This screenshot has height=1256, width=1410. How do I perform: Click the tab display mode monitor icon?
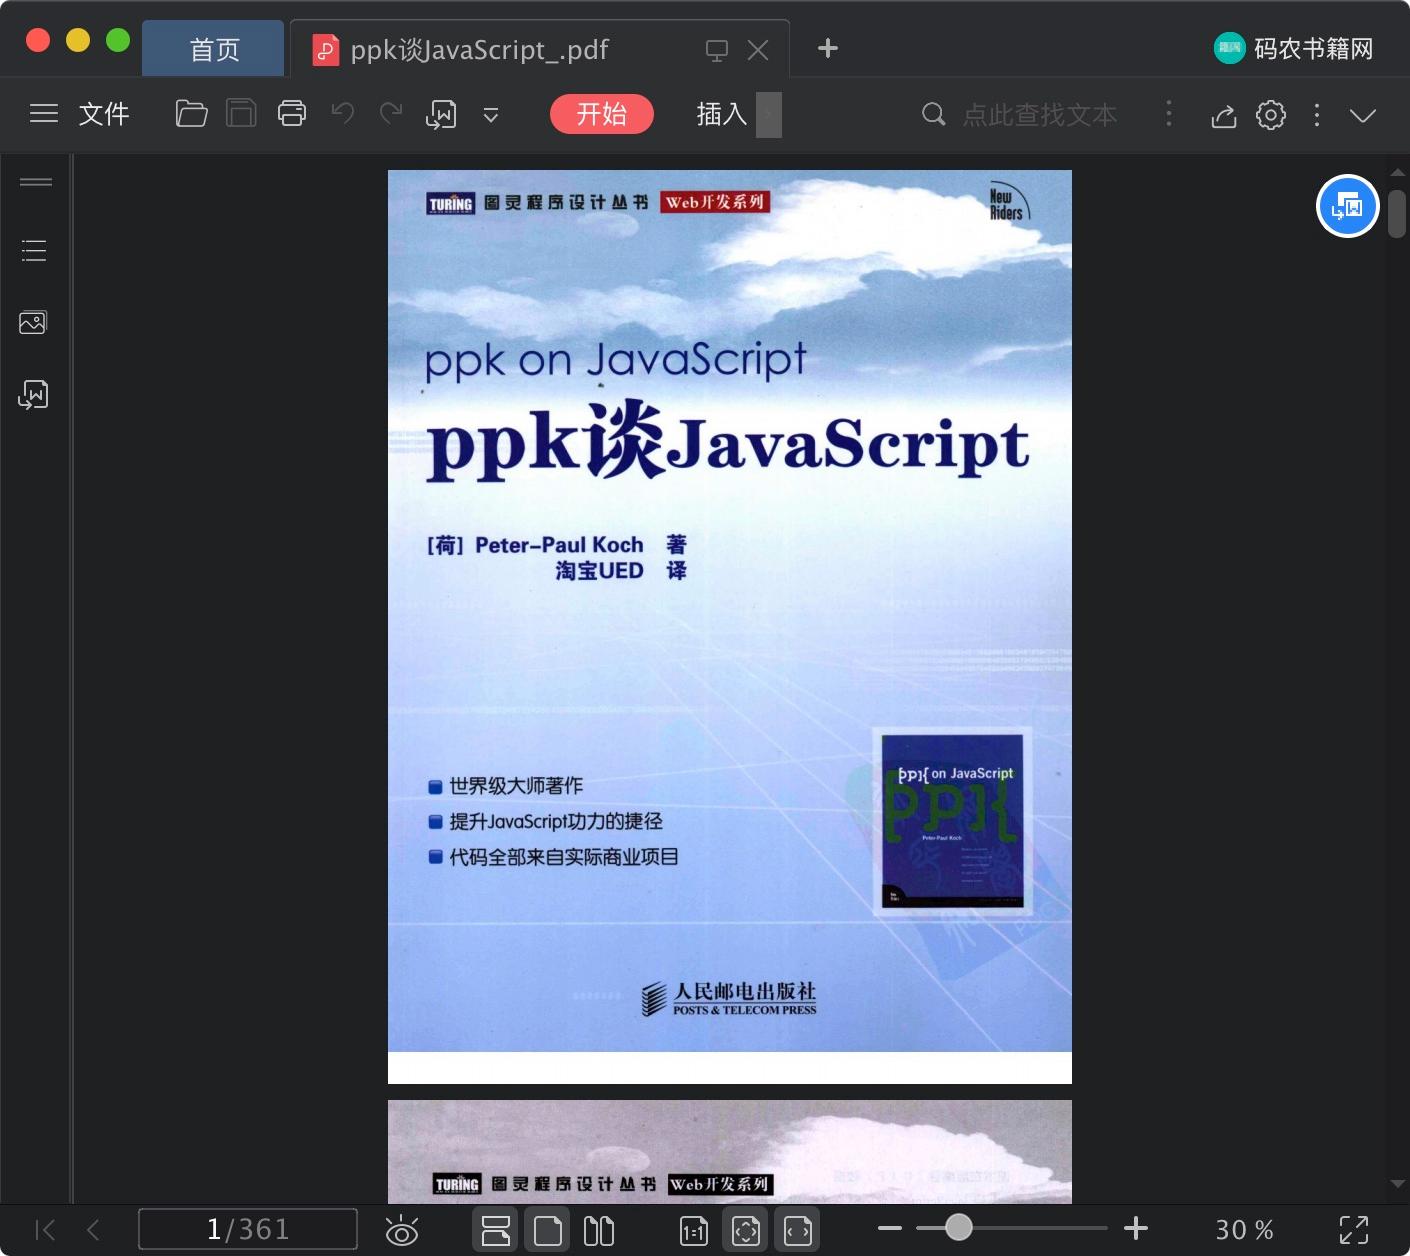coord(717,50)
